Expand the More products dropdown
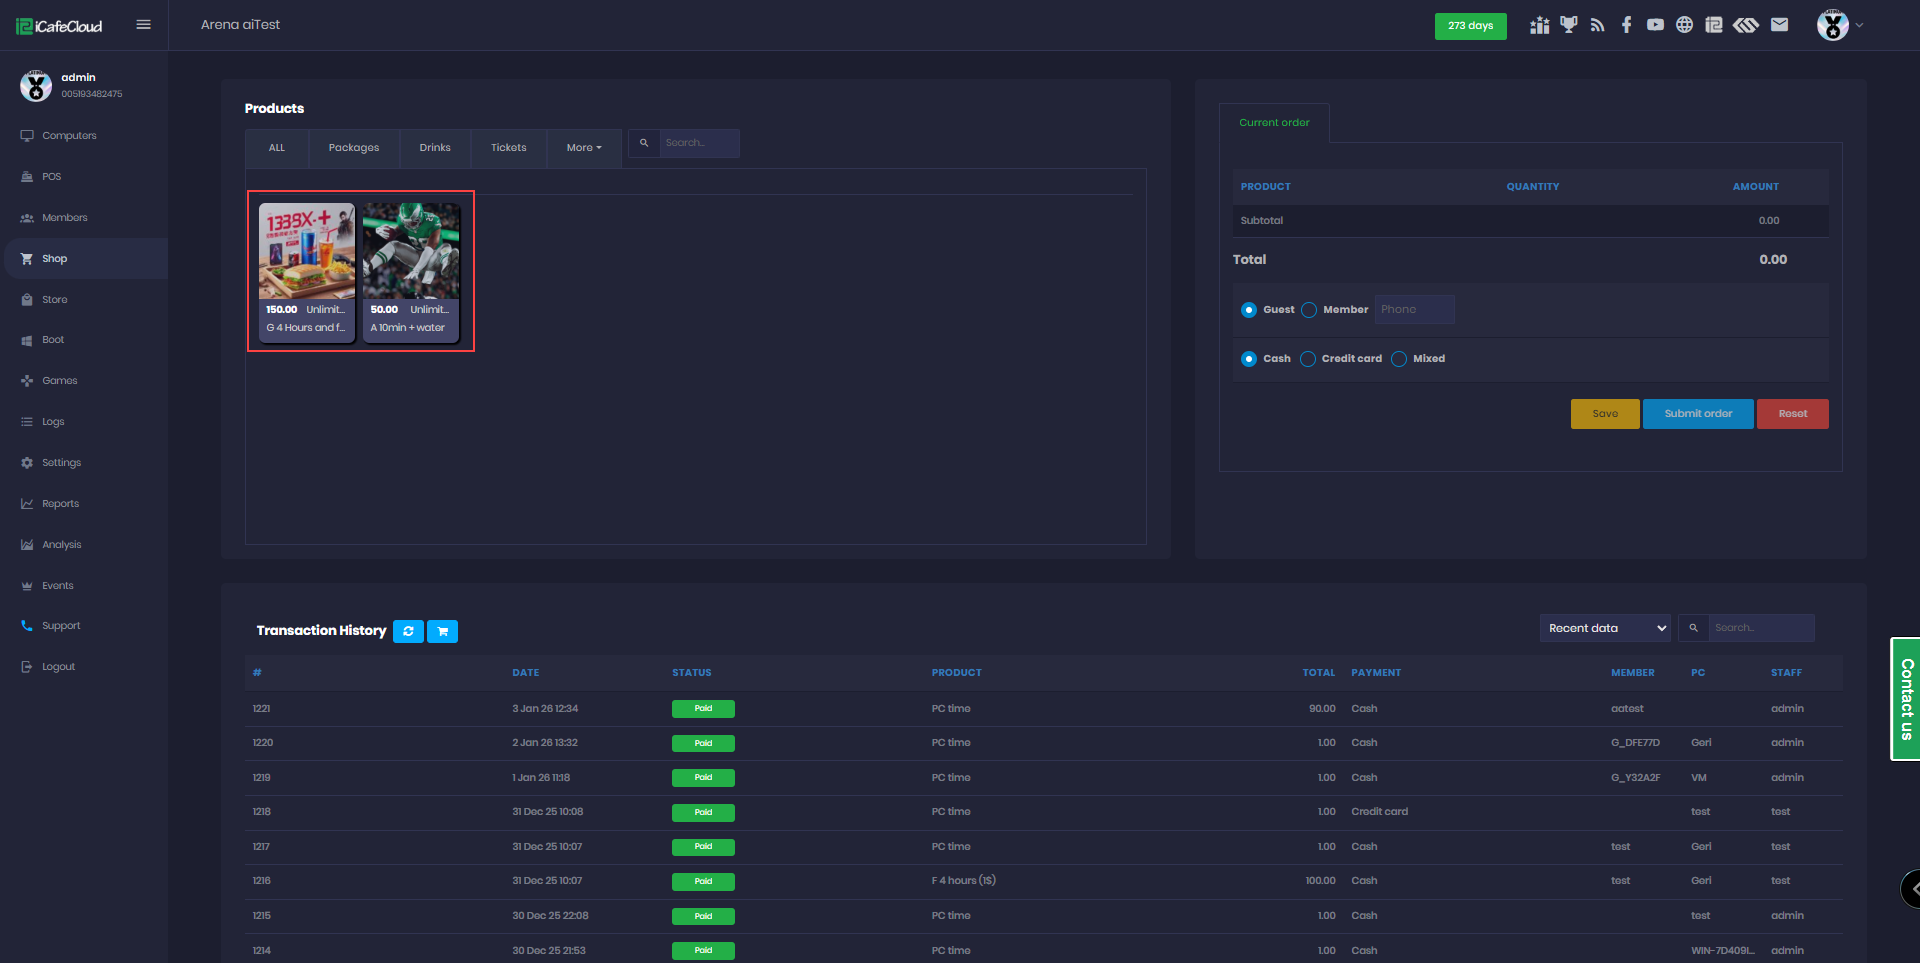This screenshot has height=963, width=1920. (584, 148)
